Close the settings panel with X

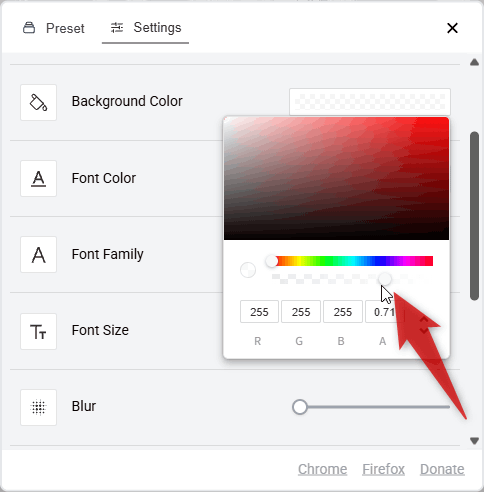click(x=452, y=28)
